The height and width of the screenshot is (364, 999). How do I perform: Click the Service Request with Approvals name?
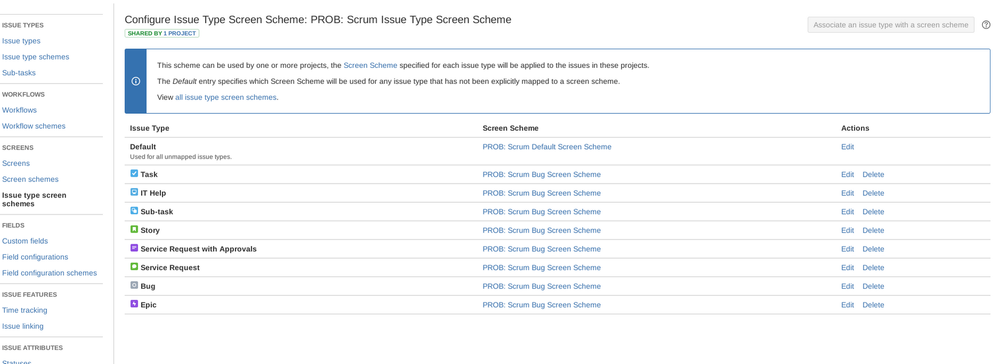pyautogui.click(x=198, y=249)
